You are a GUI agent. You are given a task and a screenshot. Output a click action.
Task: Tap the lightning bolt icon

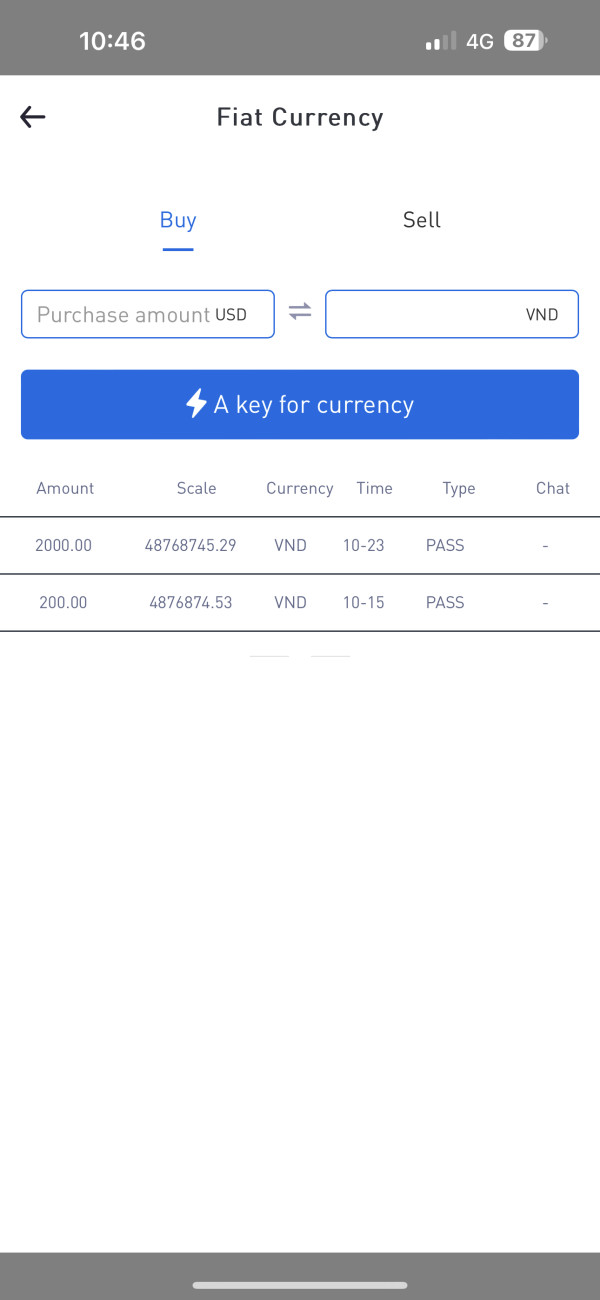[197, 404]
